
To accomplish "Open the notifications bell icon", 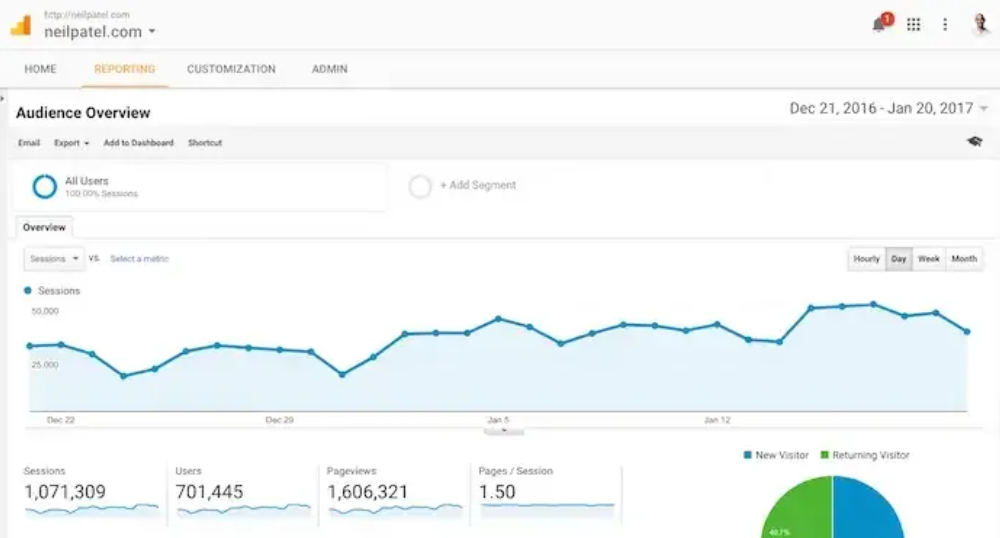I will click(x=880, y=24).
